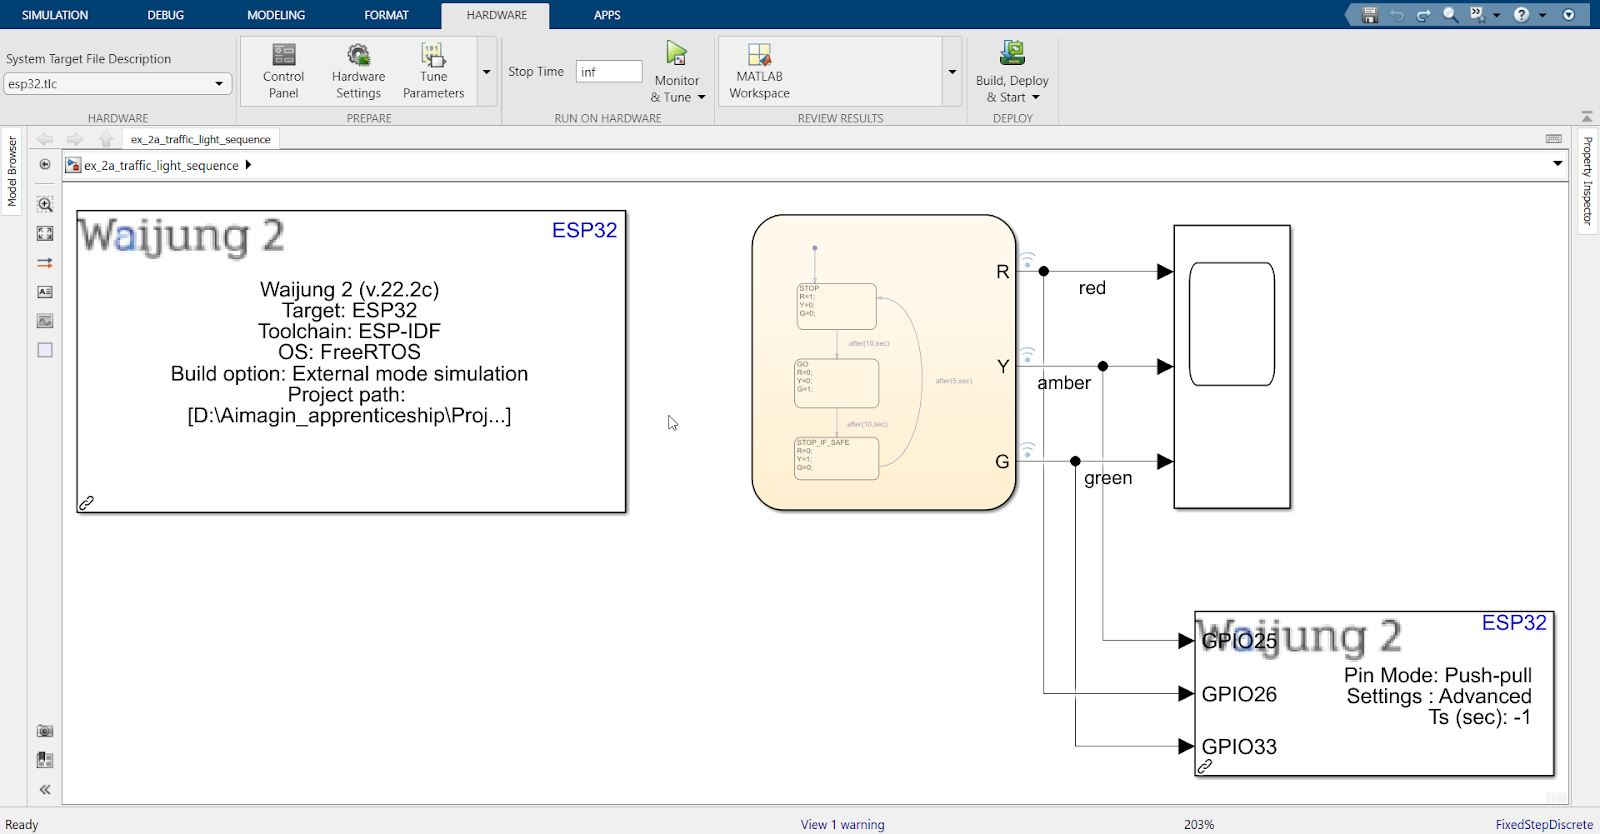Viewport: 1600px width, 834px height.
Task: Select the ex_2a_traffic_light_sequence model tab
Action: click(201, 139)
